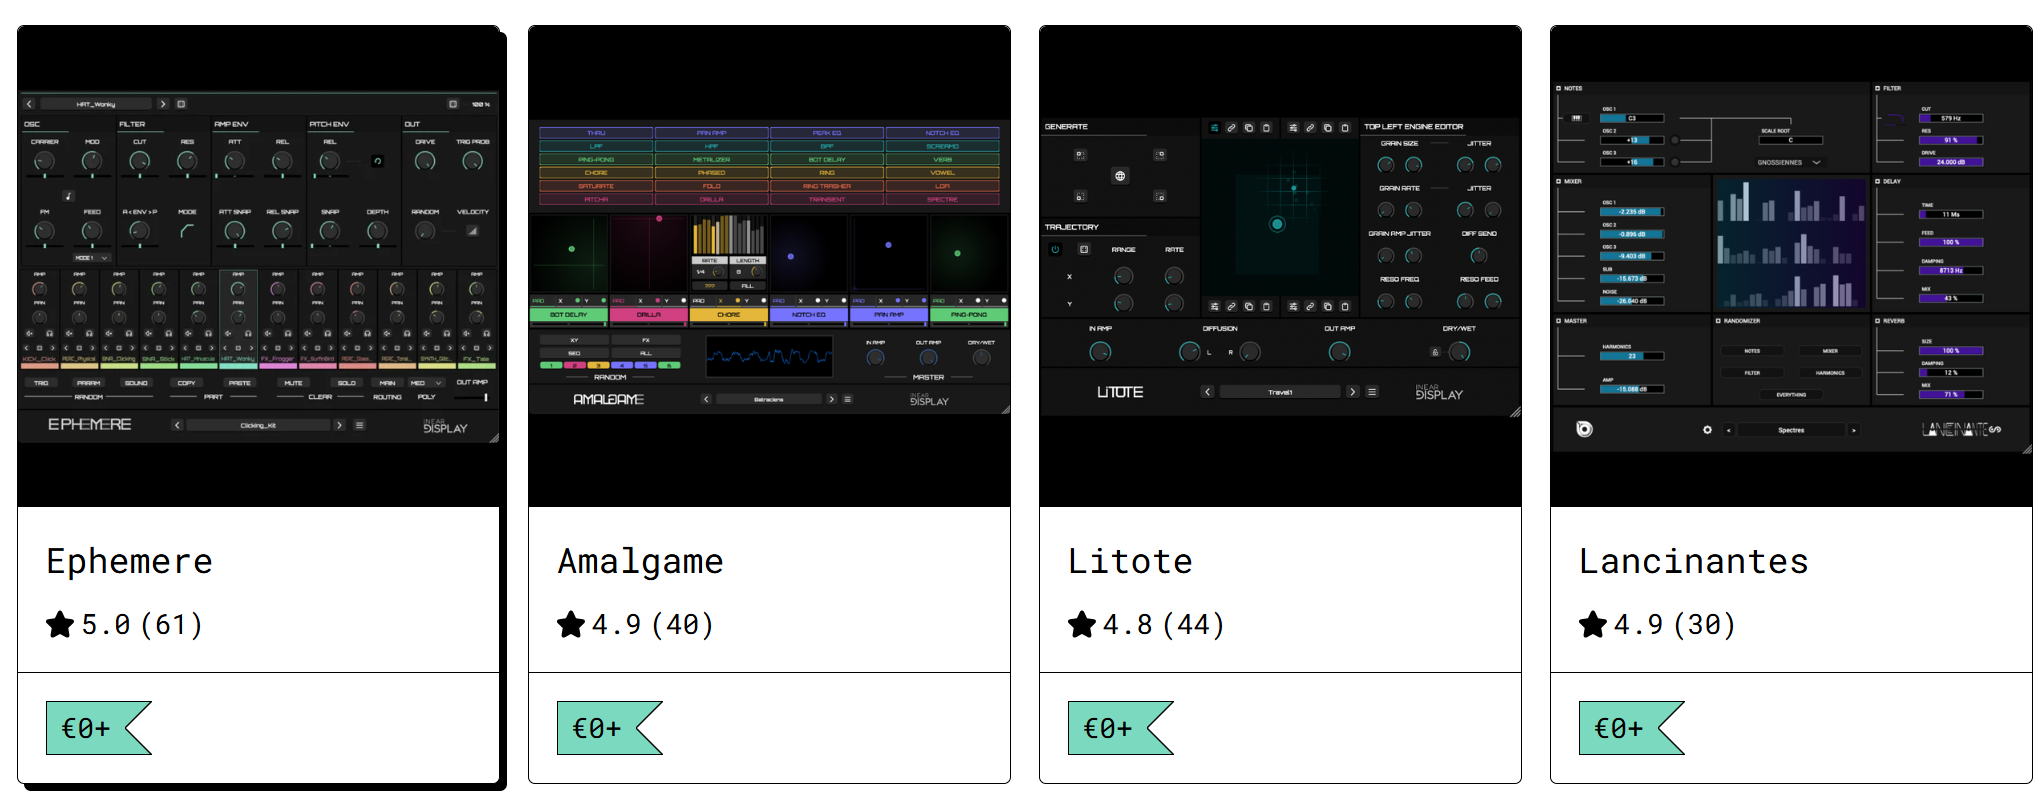
Task: Click the note icon under Ephemere's carrier knob
Action: 68,195
